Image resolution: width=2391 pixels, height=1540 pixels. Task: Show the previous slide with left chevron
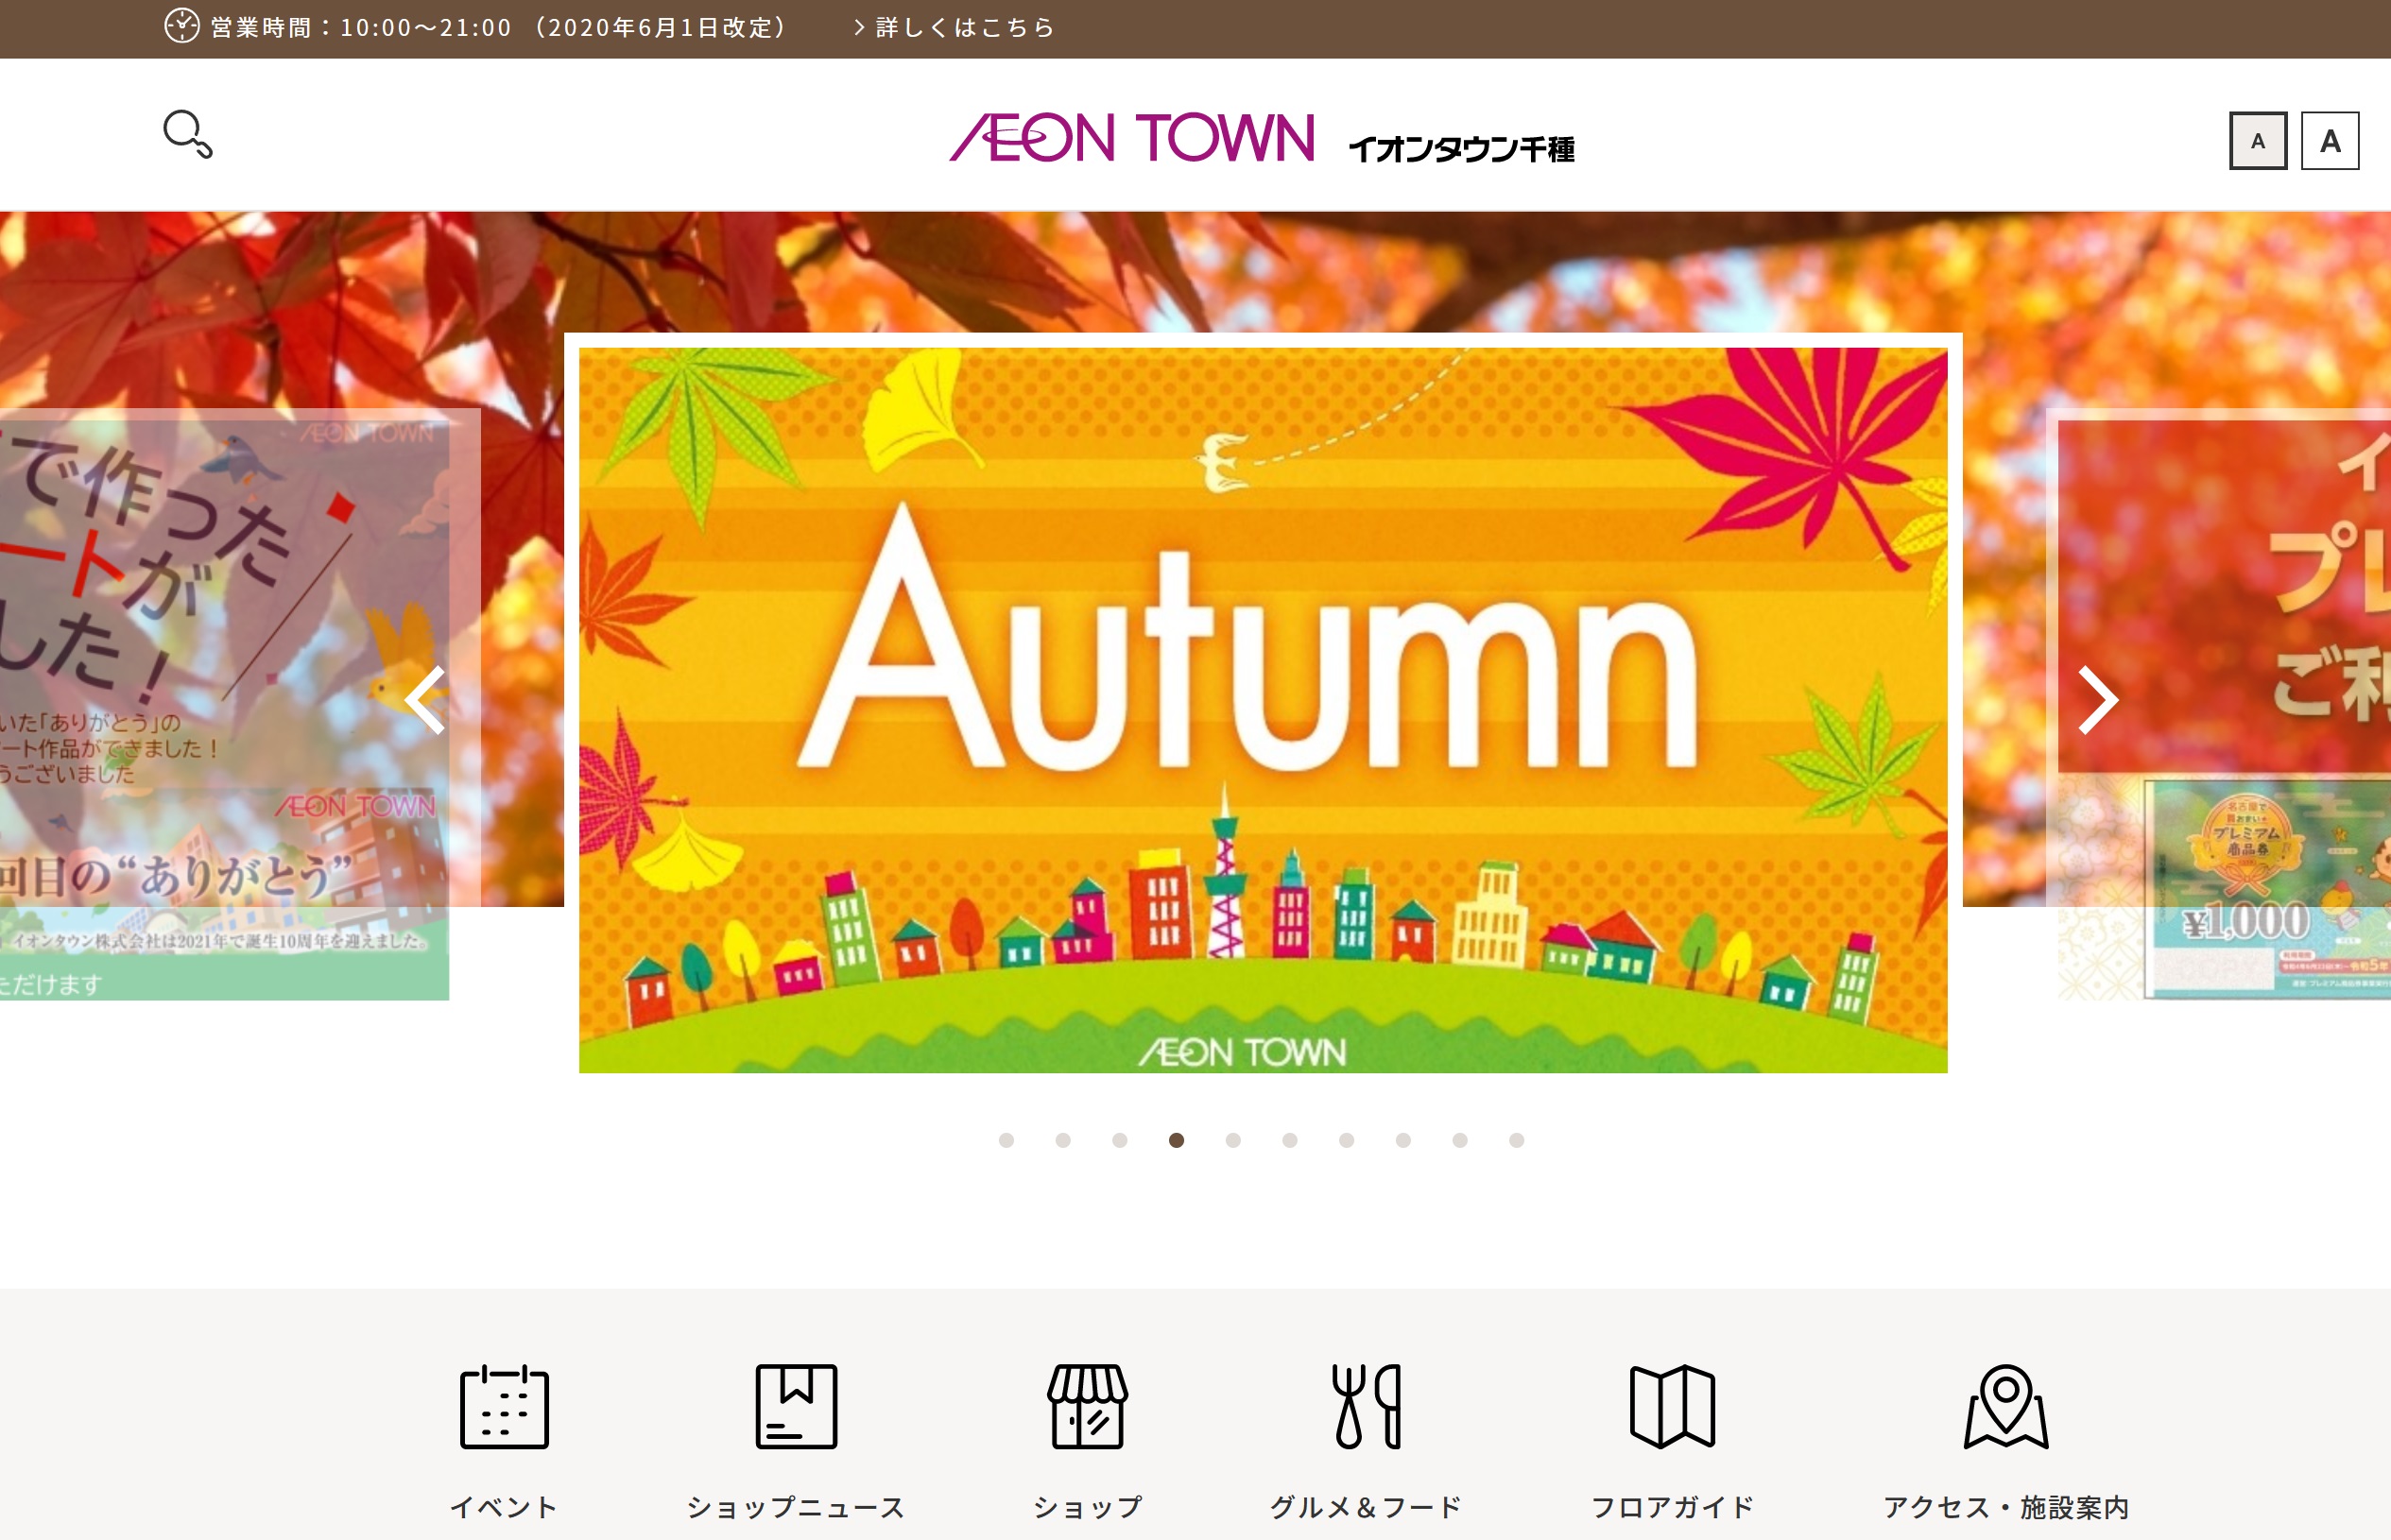pos(426,700)
